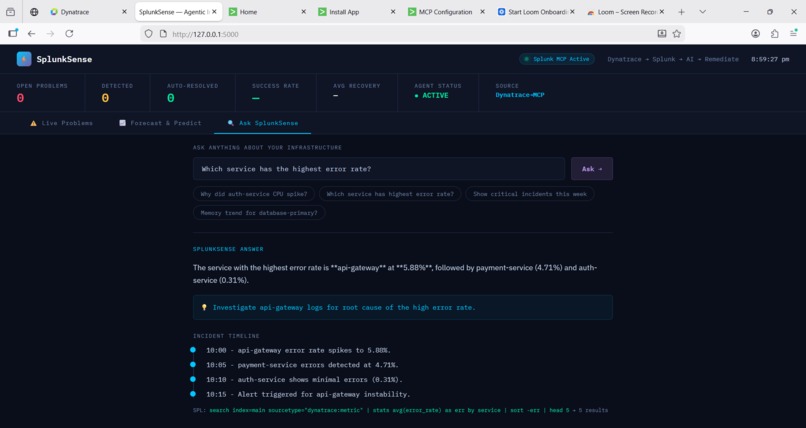Viewport: 806px width, 428px height.
Task: Click the 'Investigate api-gateway logs' recommendation
Action: 402,307
